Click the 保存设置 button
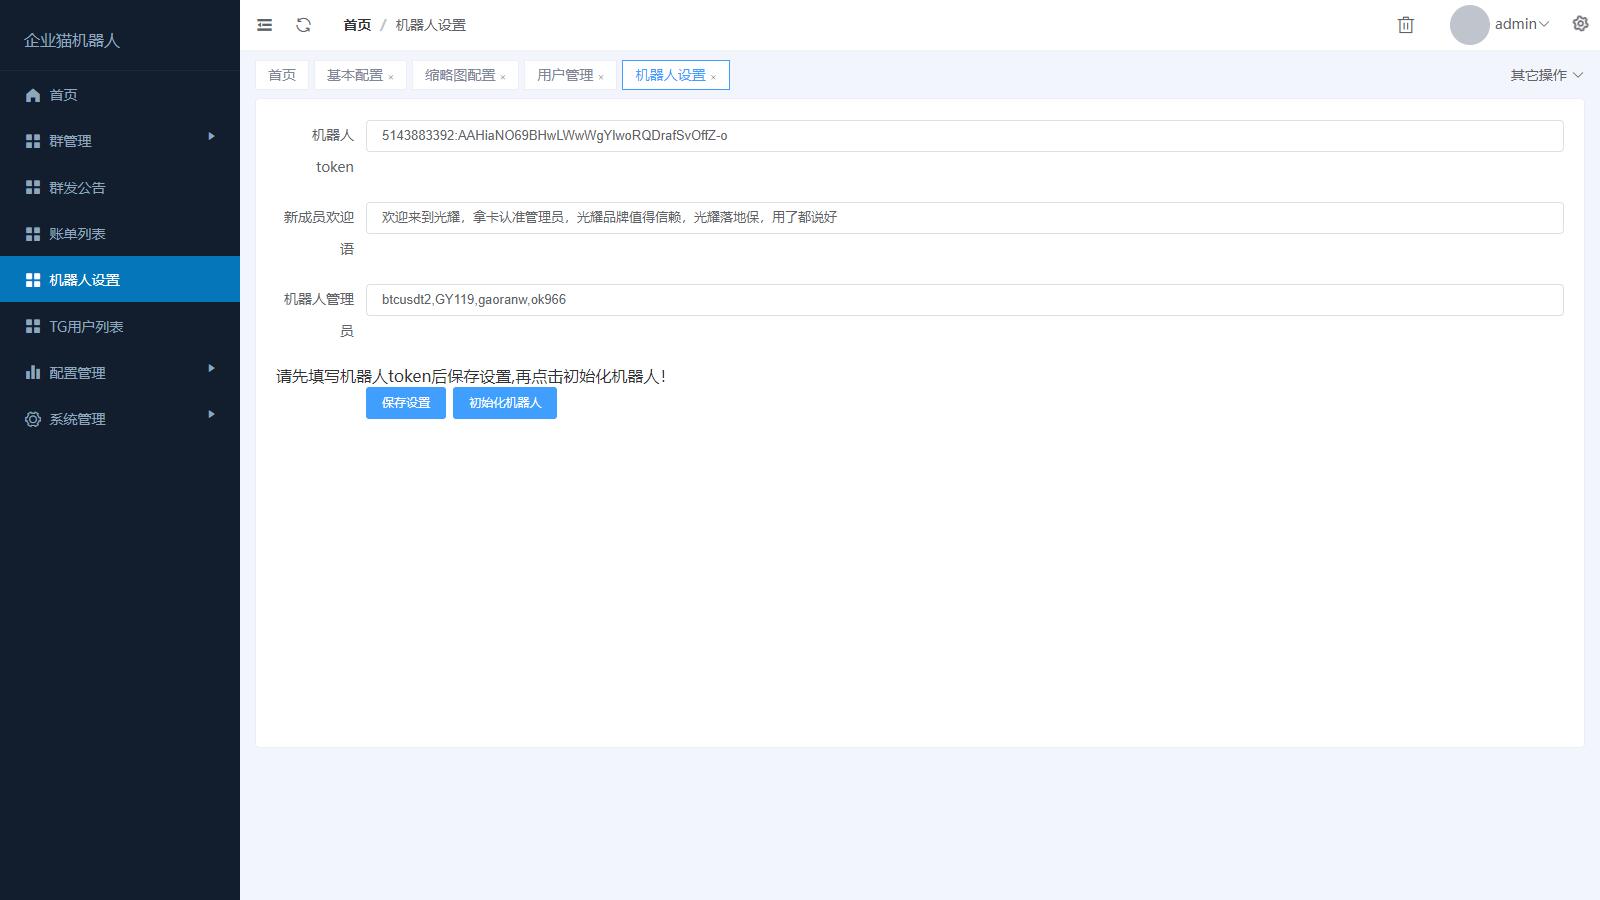1600x900 pixels. 406,403
